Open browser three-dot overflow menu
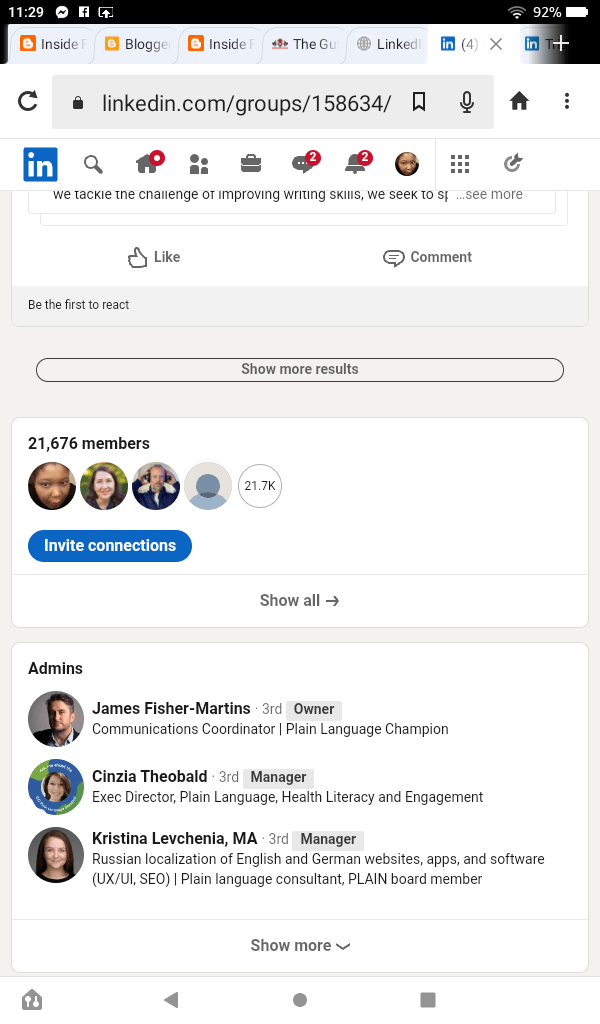The image size is (600, 1024). tap(567, 102)
